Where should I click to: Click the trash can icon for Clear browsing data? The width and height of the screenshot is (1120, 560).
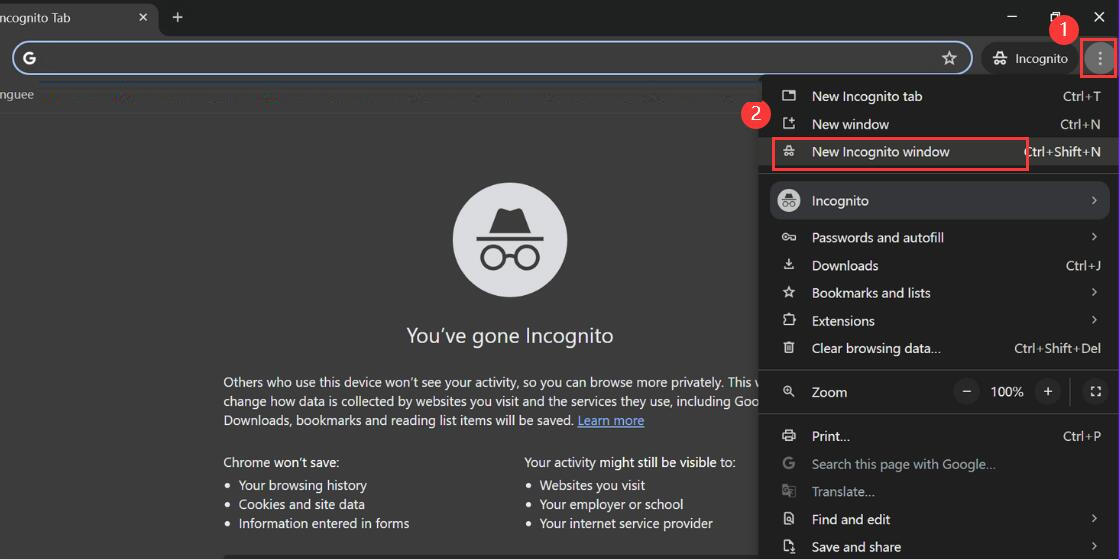point(789,348)
